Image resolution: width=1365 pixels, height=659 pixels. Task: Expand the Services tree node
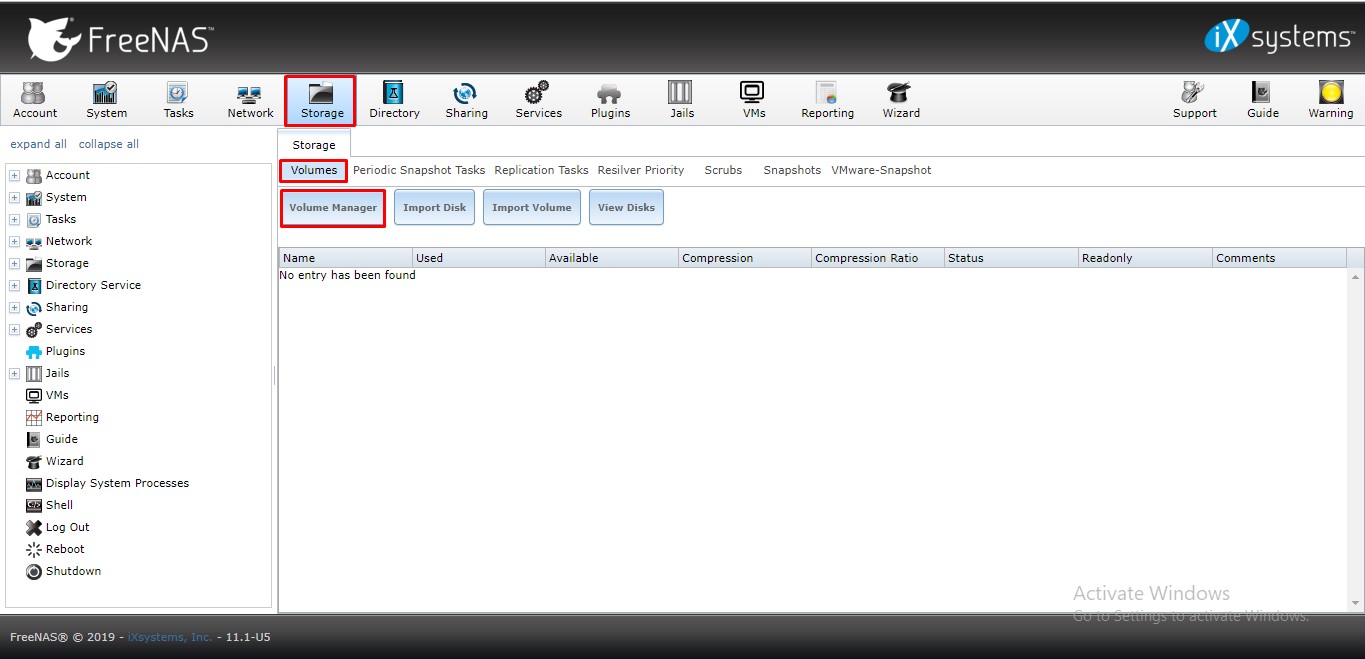[15, 329]
